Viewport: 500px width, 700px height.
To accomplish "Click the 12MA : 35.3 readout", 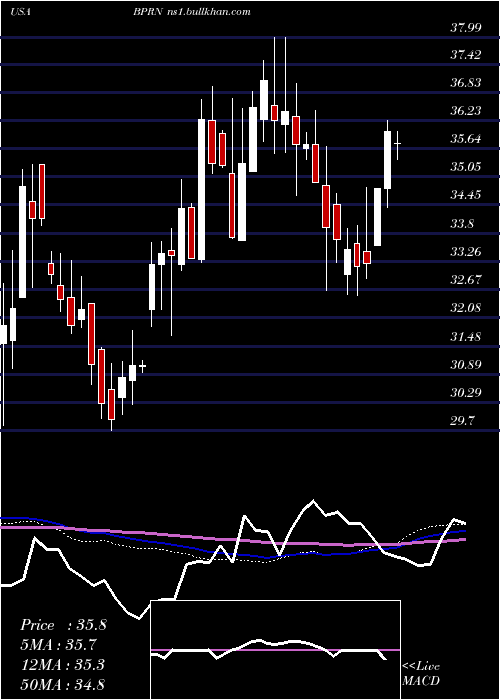I will pos(62,664).
